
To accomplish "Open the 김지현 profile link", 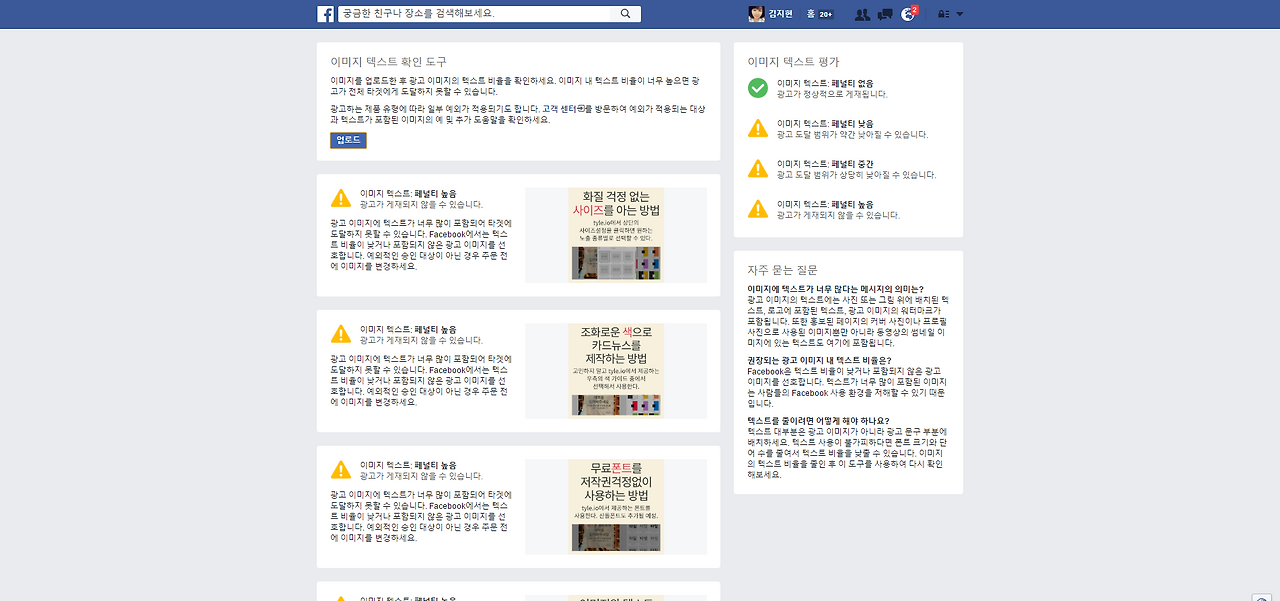I will point(780,13).
